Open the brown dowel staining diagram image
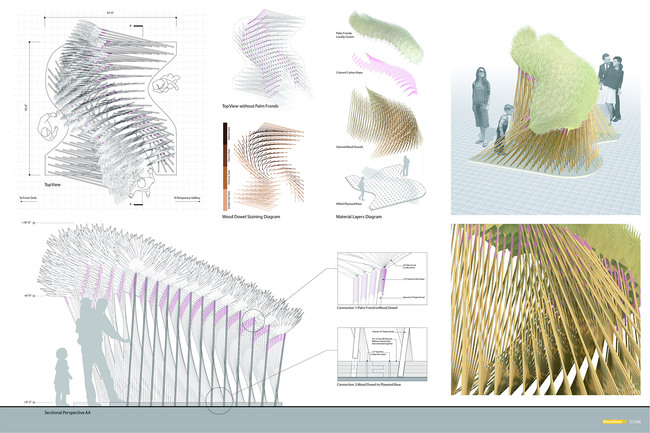This screenshot has width=650, height=433. (269, 166)
